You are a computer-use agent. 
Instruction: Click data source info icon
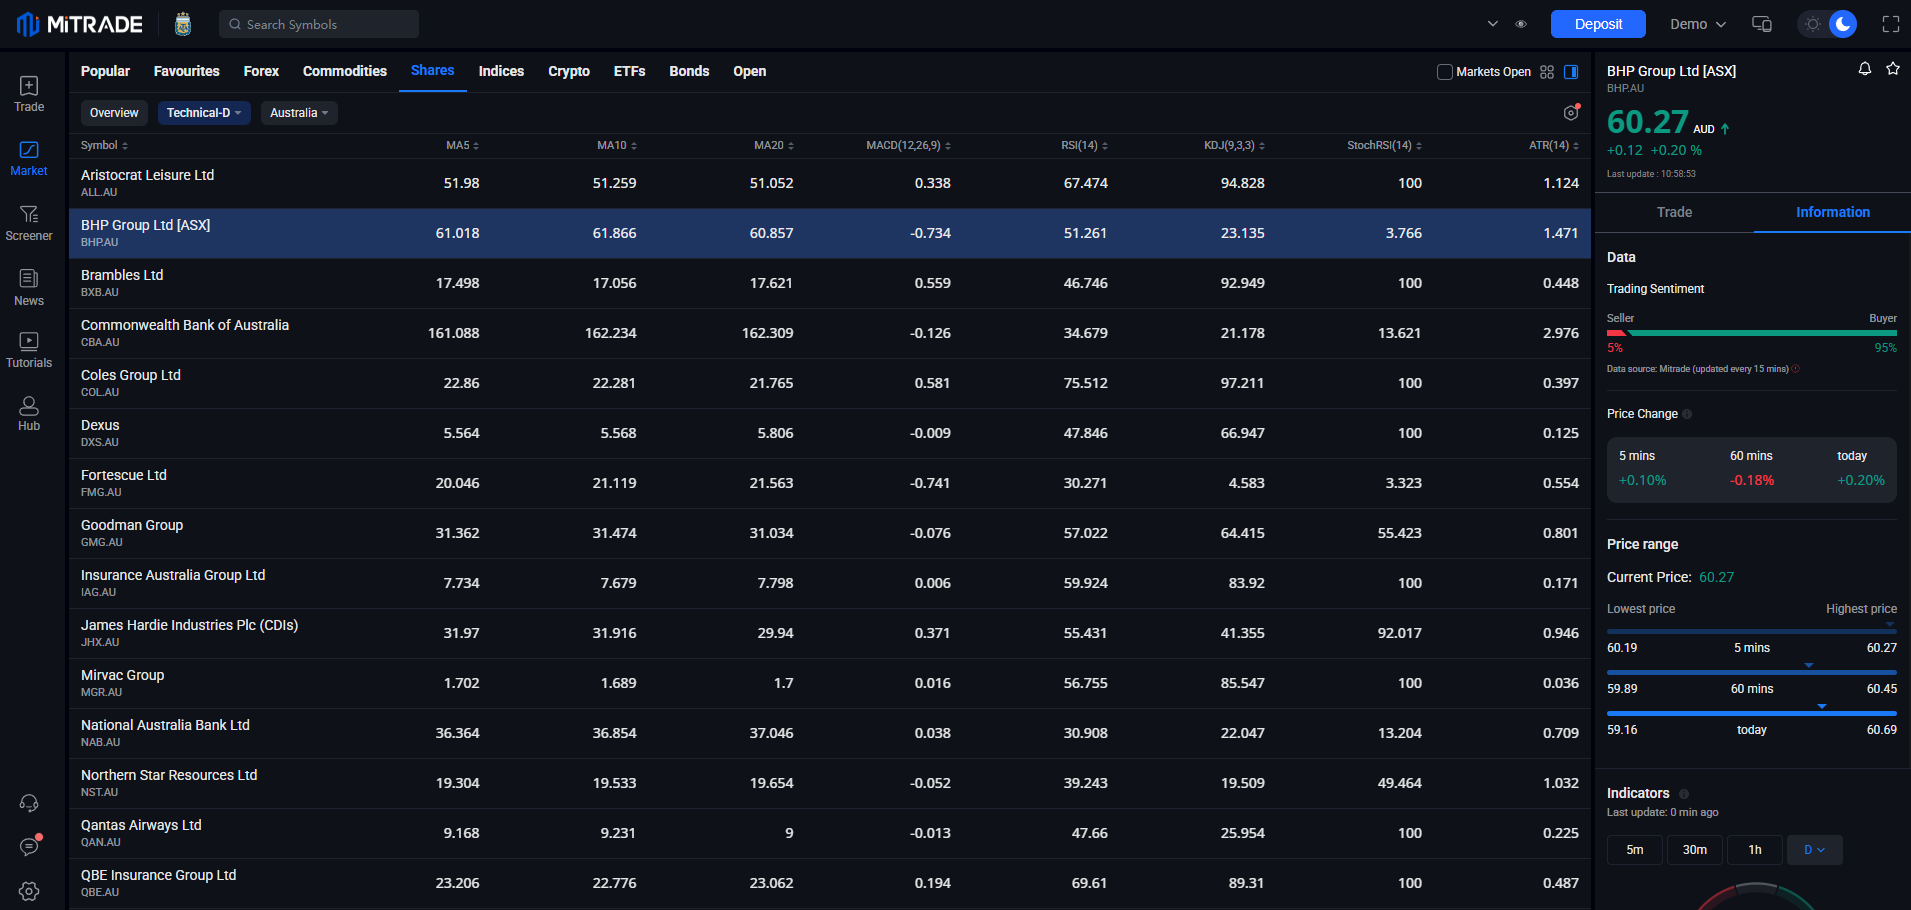(1795, 369)
